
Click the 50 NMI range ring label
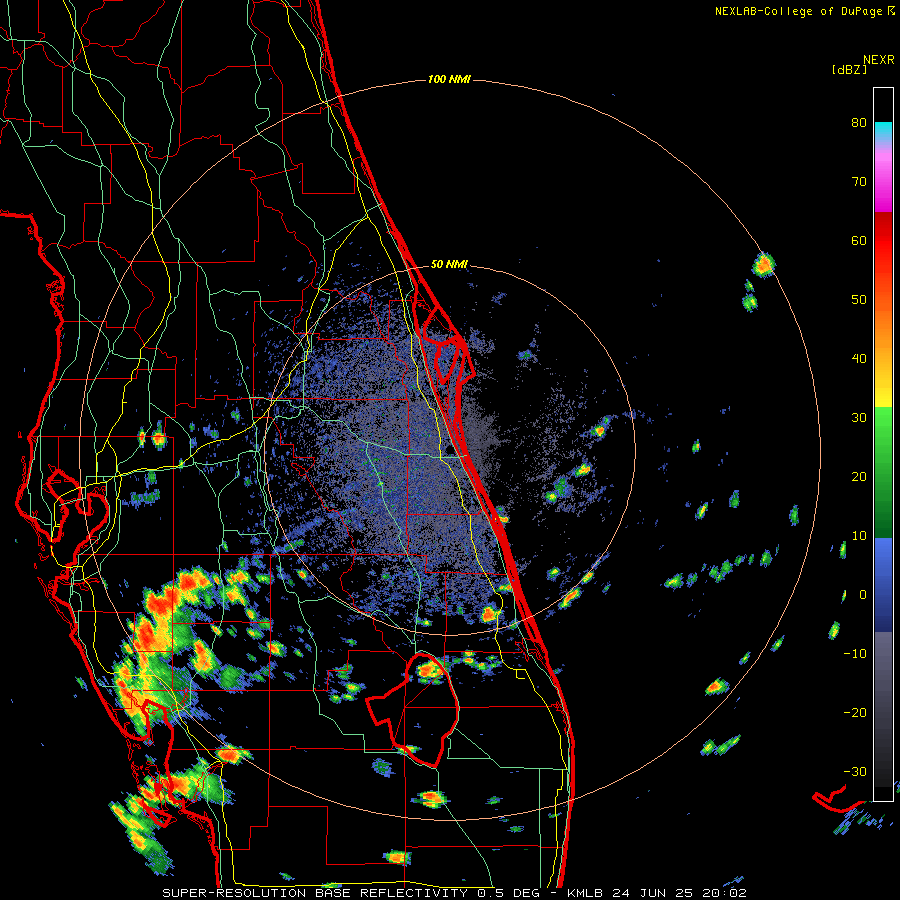(449, 265)
